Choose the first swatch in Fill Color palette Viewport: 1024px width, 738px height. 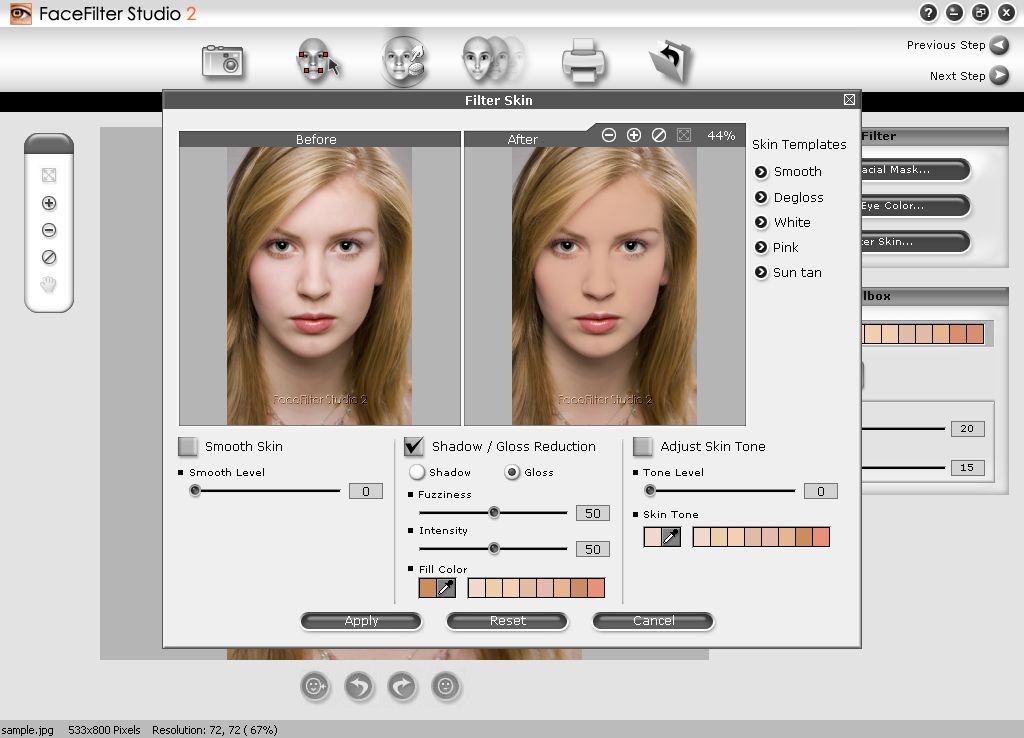pos(477,588)
